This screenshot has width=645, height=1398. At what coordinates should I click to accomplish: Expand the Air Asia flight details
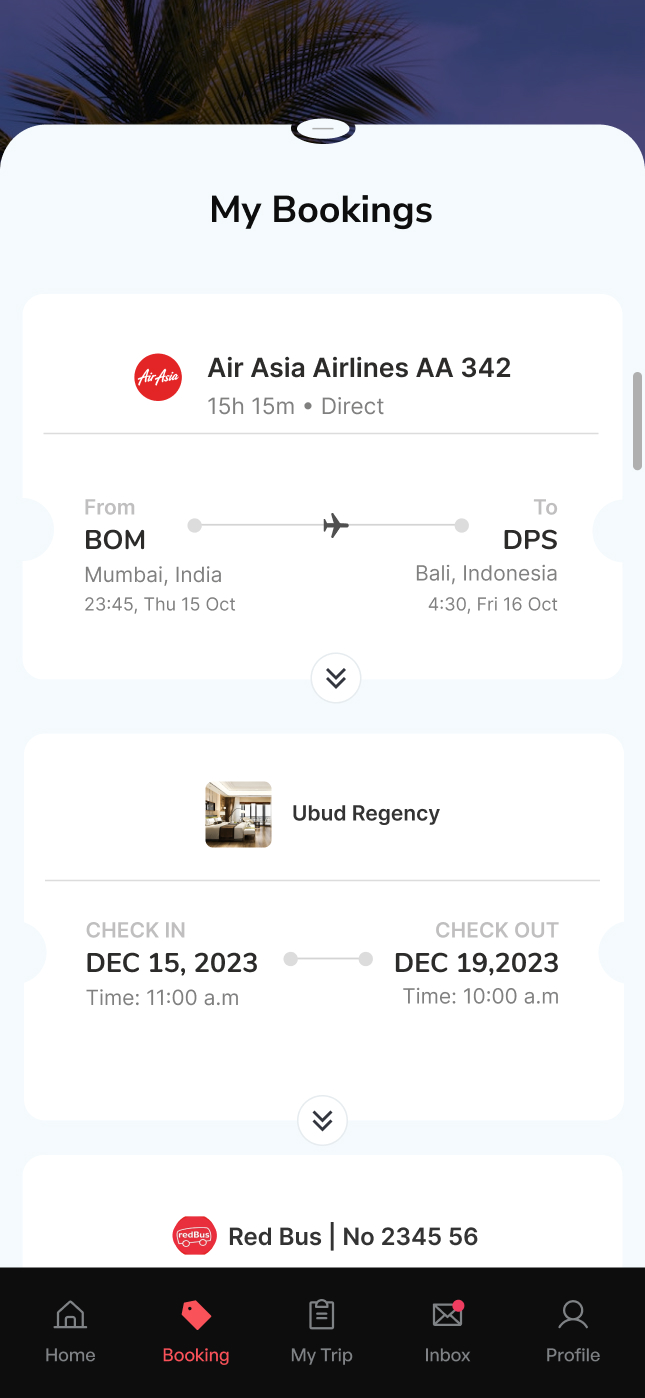click(x=336, y=679)
